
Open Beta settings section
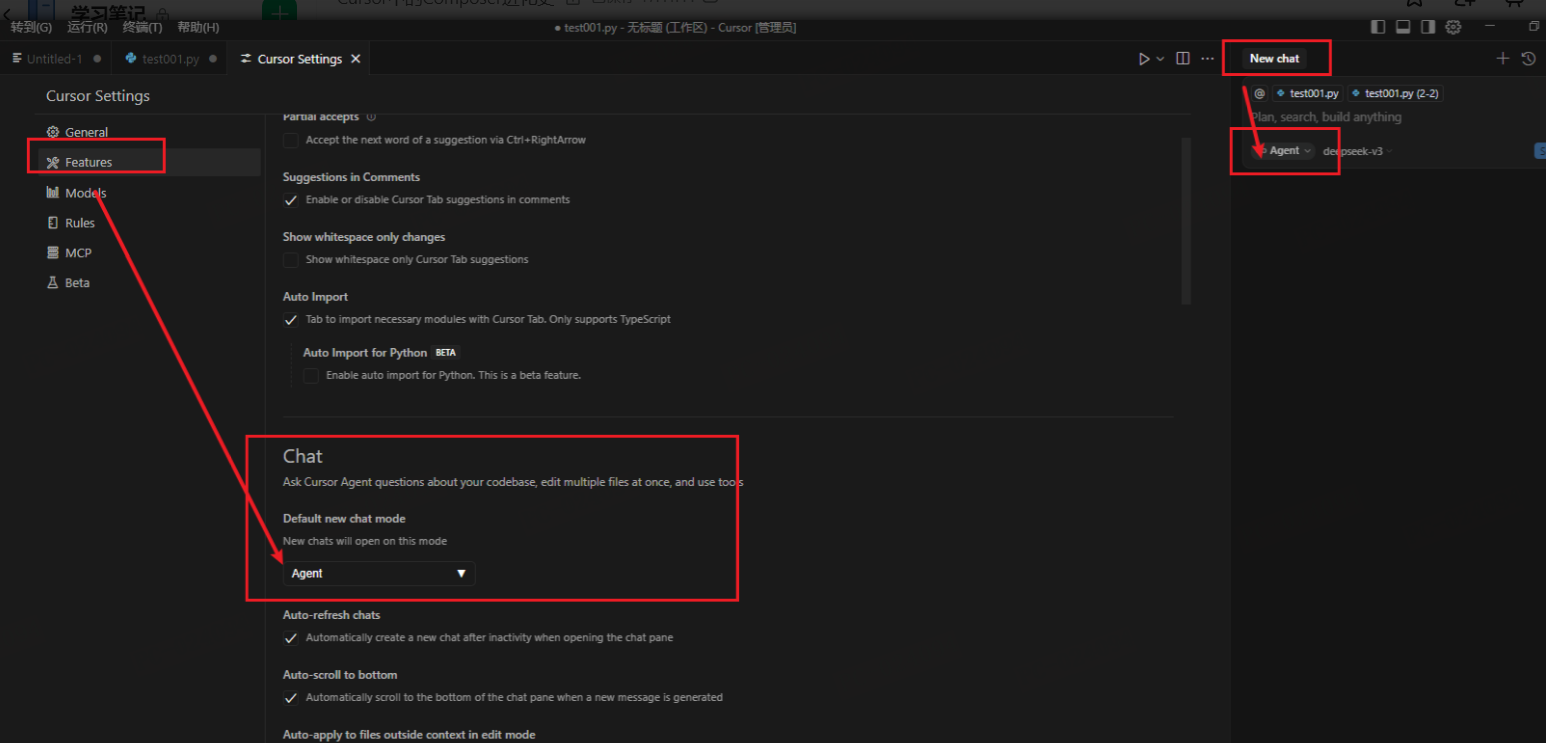click(x=150, y=283)
